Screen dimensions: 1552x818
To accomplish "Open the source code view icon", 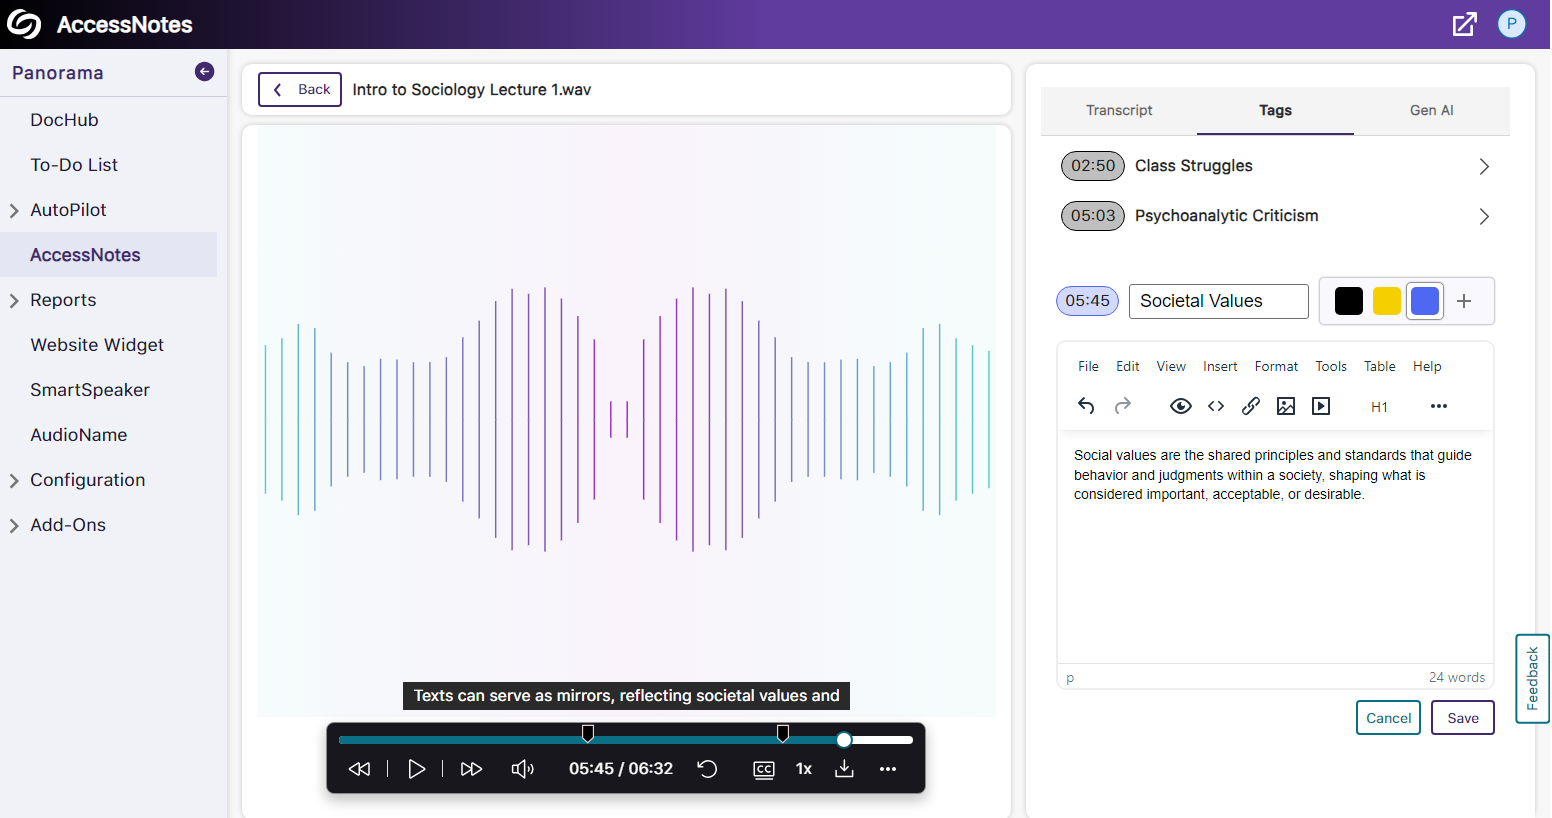I will 1216,406.
